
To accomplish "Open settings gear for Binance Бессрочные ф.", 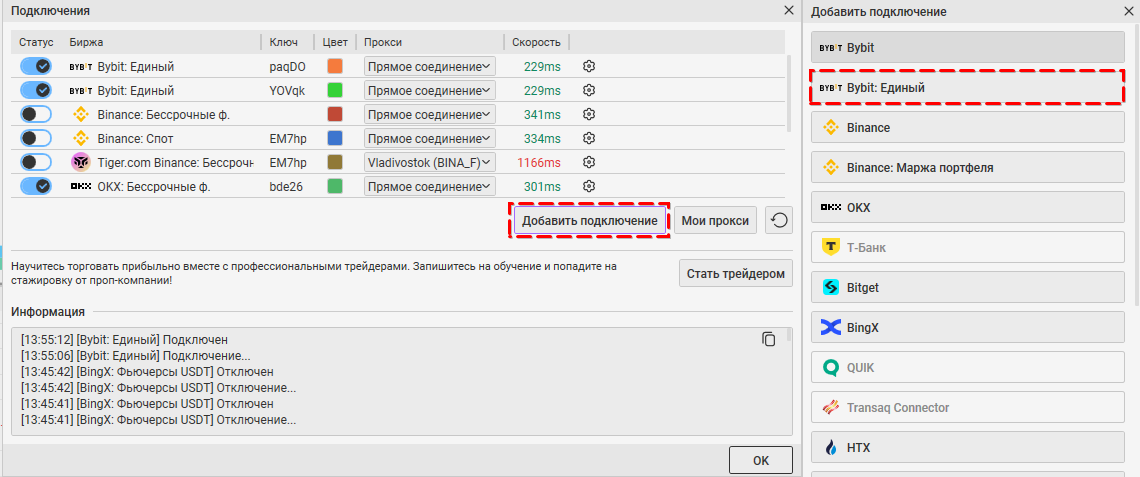I will coord(589,114).
